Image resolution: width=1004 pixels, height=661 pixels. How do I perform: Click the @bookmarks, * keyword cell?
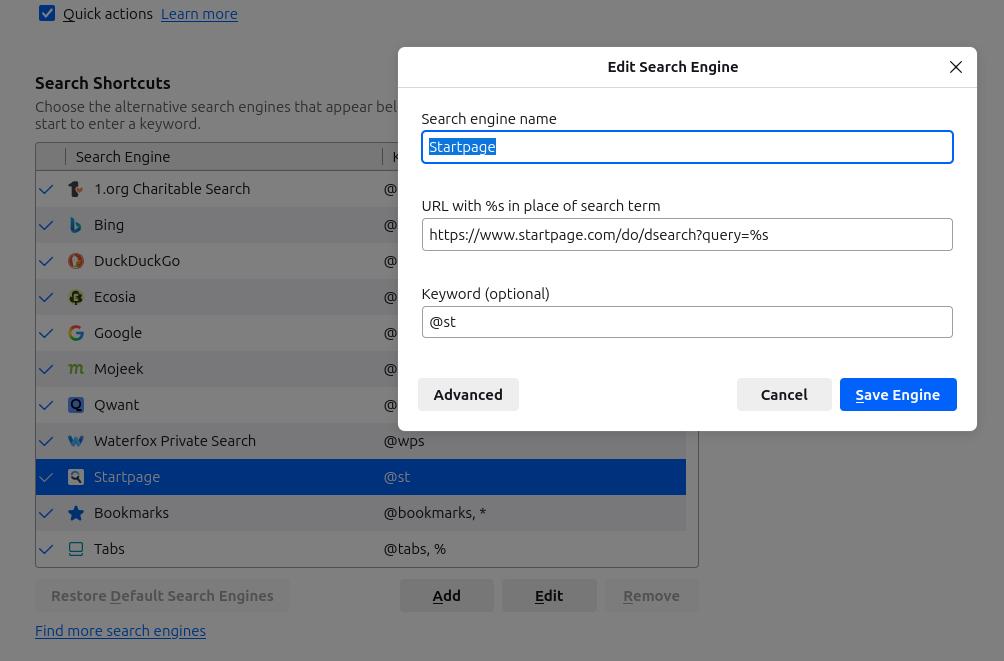435,513
